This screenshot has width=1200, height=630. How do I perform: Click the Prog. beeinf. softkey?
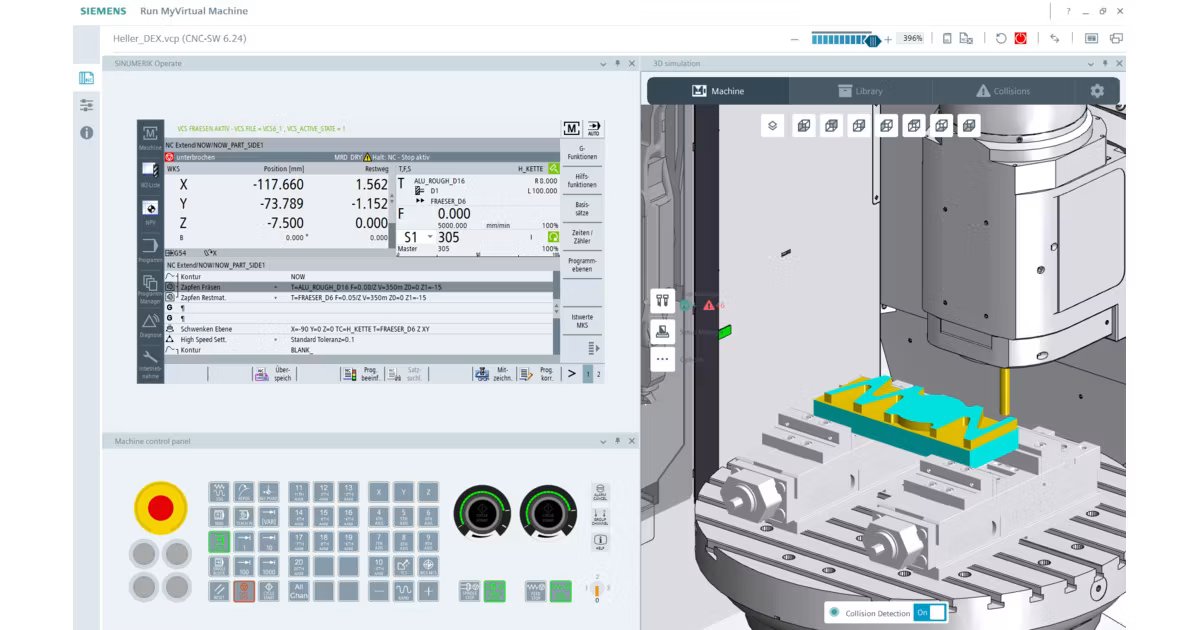[x=362, y=374]
